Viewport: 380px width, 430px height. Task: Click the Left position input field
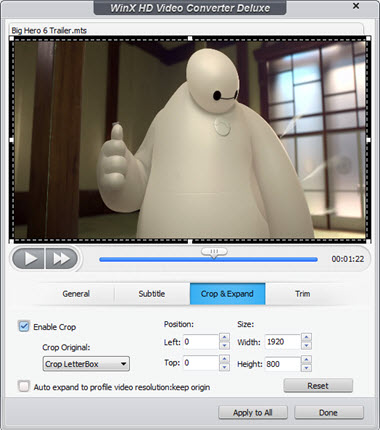[x=201, y=342]
